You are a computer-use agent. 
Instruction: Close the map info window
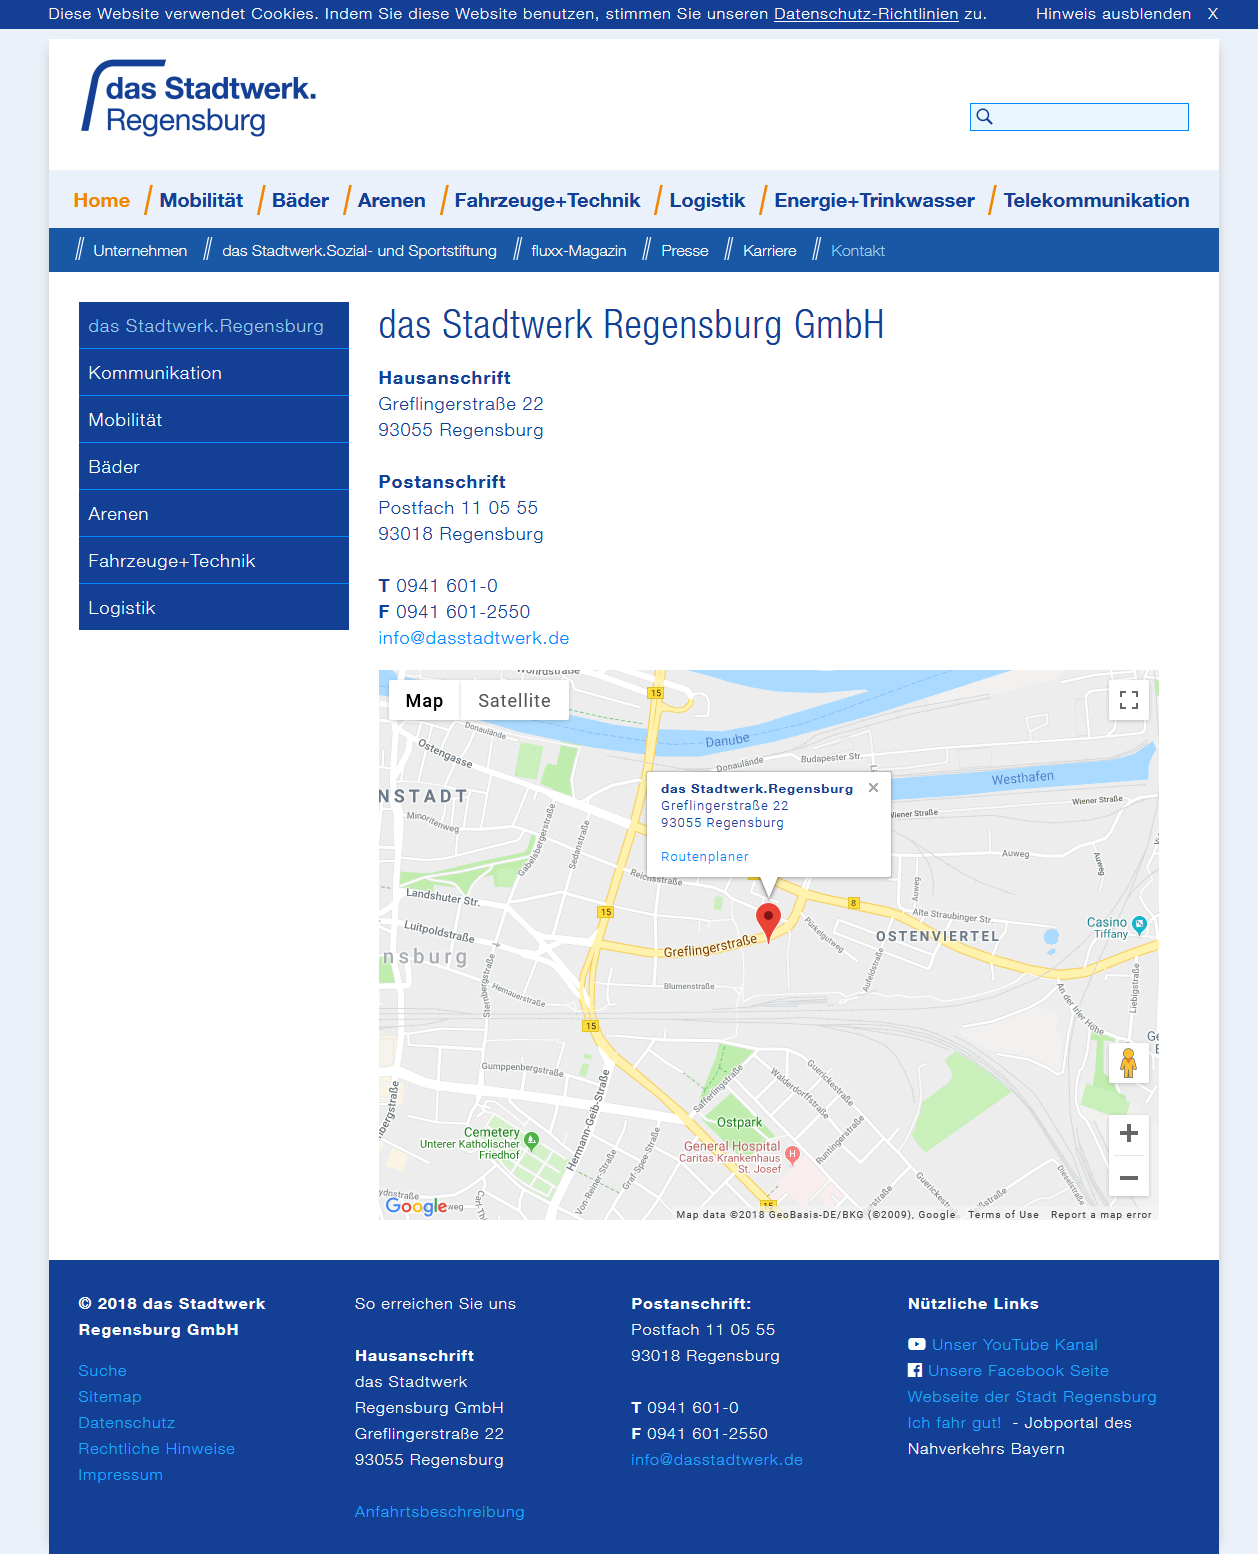[x=873, y=788]
